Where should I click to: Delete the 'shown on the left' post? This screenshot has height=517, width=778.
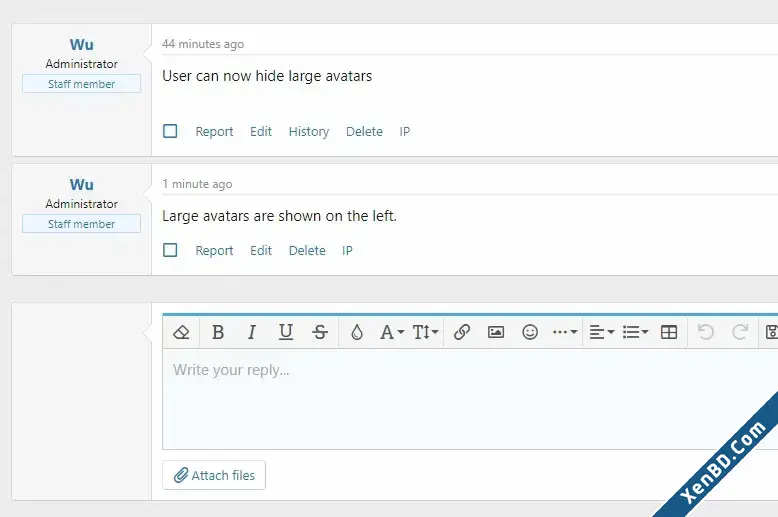click(307, 251)
